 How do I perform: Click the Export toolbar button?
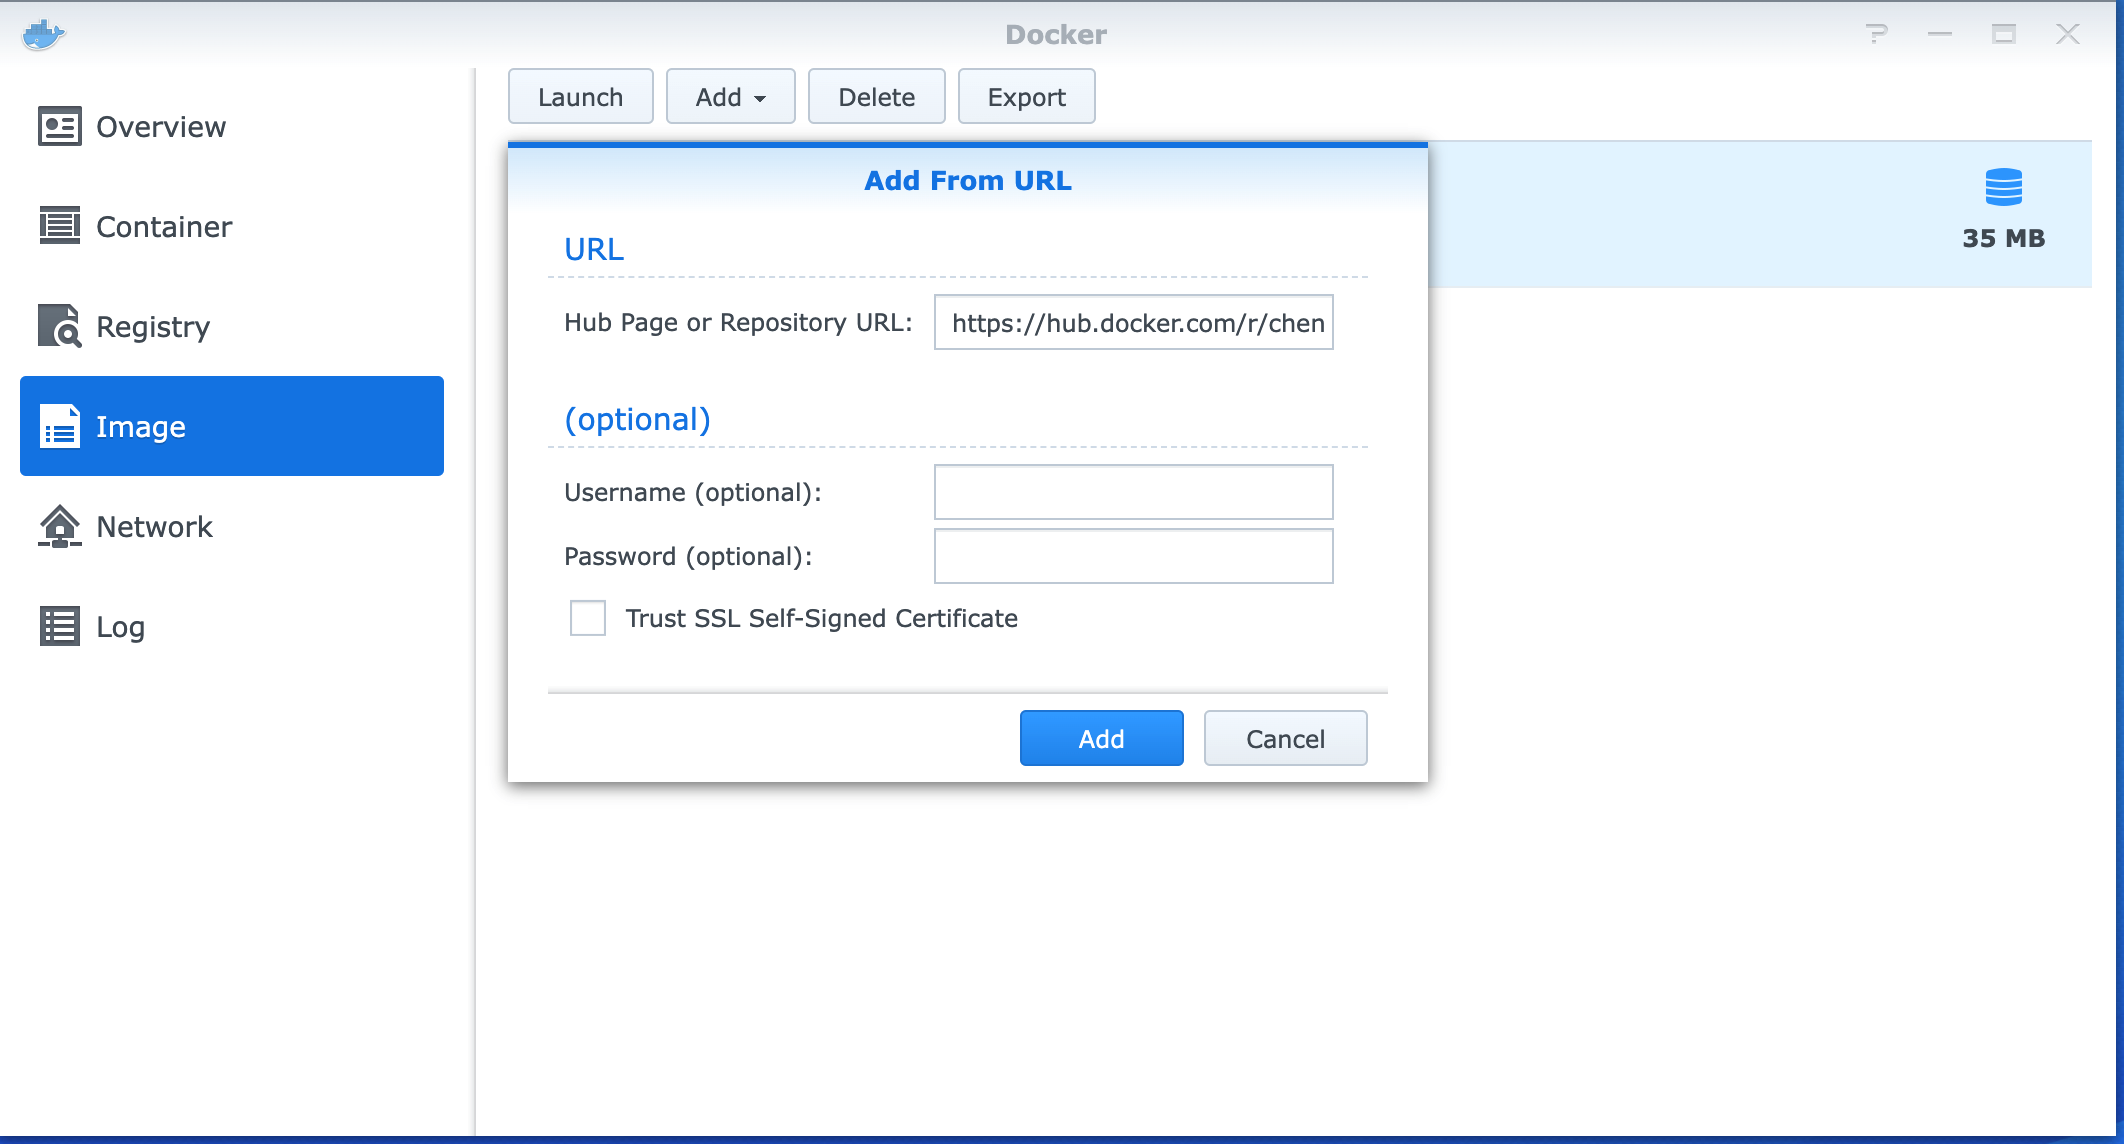tap(1026, 97)
